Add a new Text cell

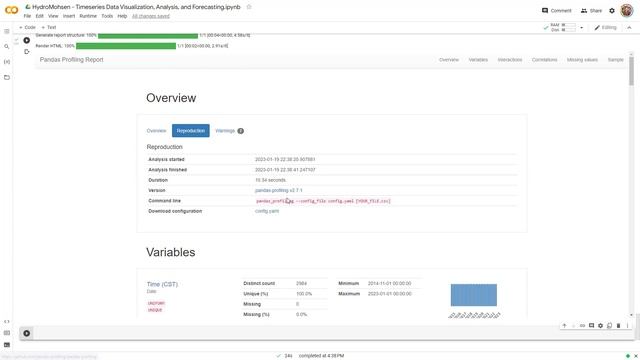tap(49, 27)
